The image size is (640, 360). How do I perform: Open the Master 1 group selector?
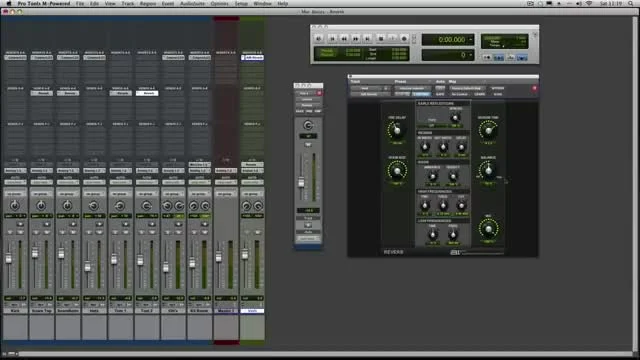click(226, 193)
